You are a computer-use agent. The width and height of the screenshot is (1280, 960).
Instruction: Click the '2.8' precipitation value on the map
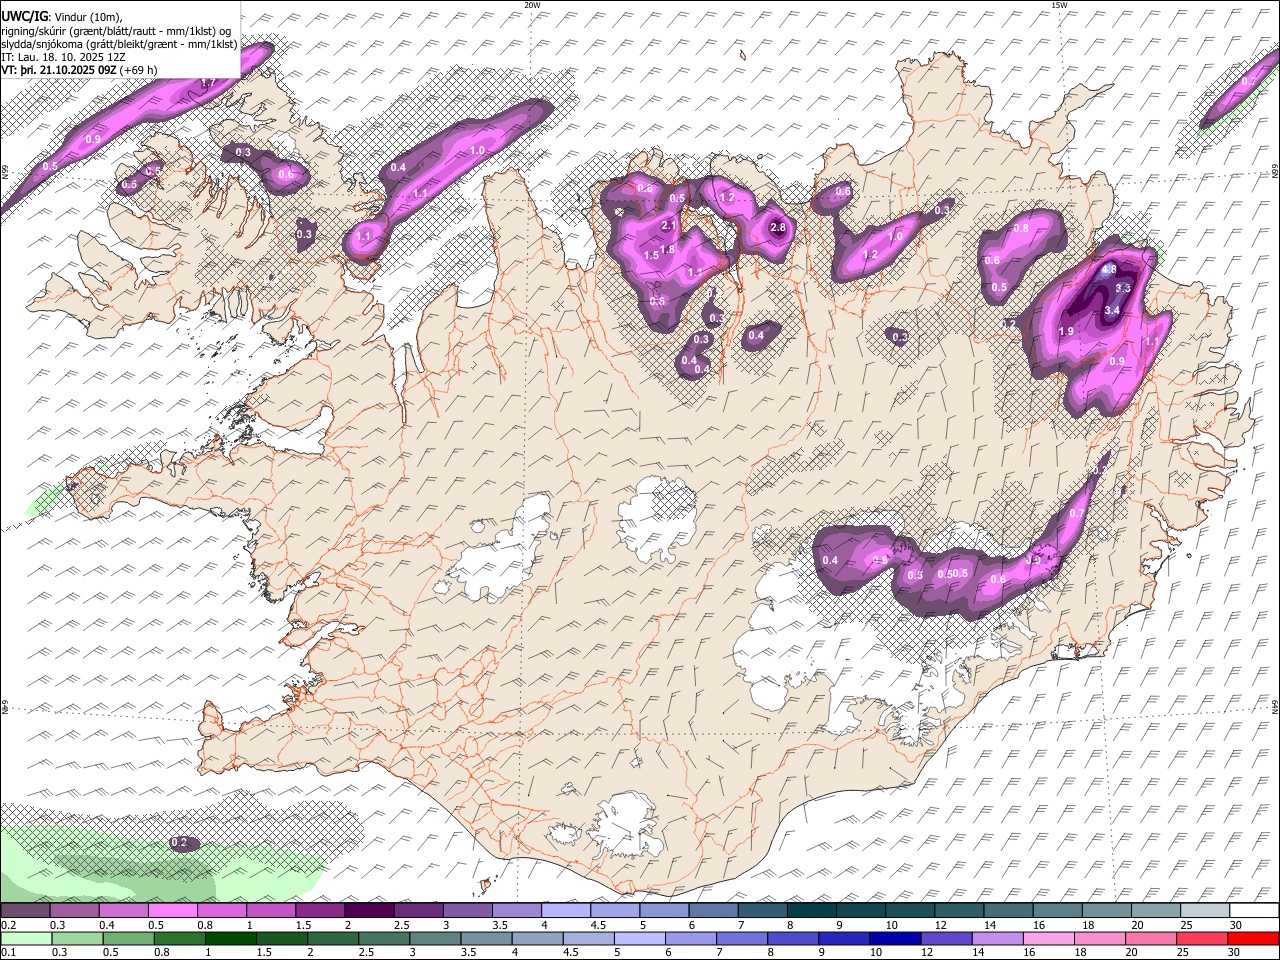[780, 228]
